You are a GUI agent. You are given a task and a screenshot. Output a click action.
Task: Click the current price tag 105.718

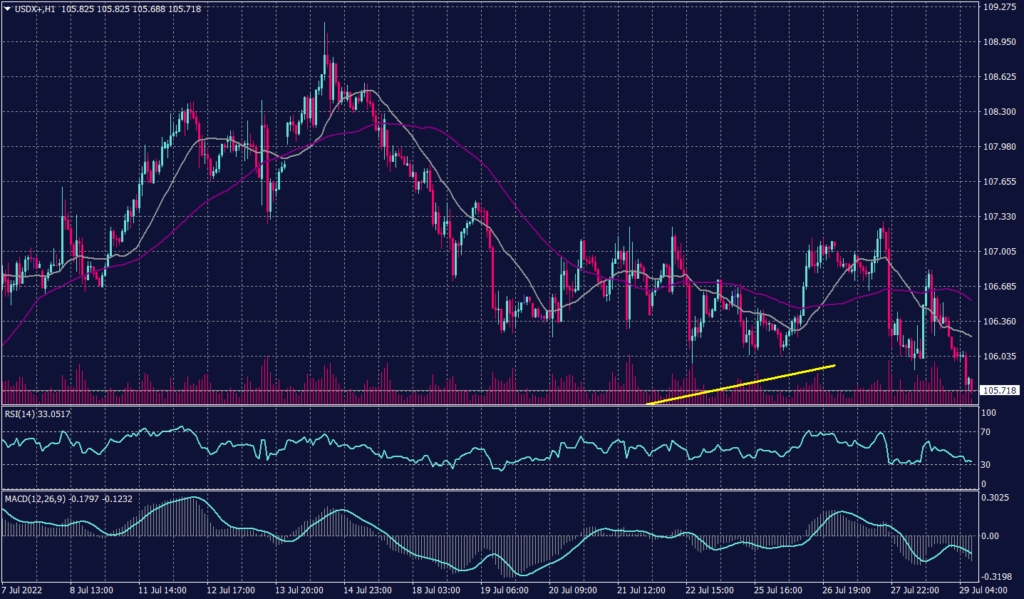click(998, 391)
